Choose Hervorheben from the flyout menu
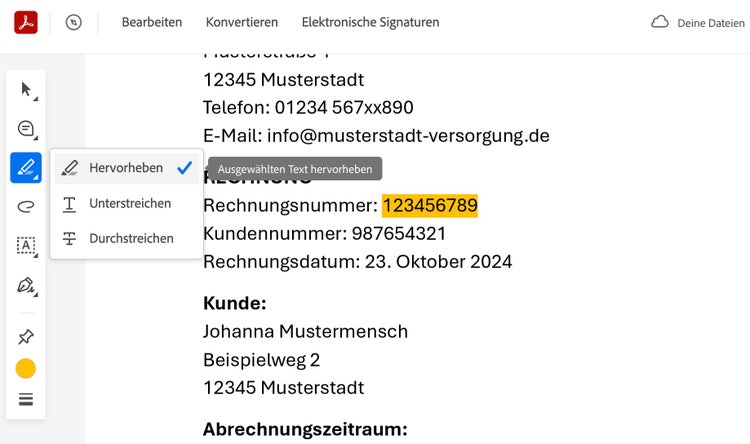 pyautogui.click(x=125, y=168)
